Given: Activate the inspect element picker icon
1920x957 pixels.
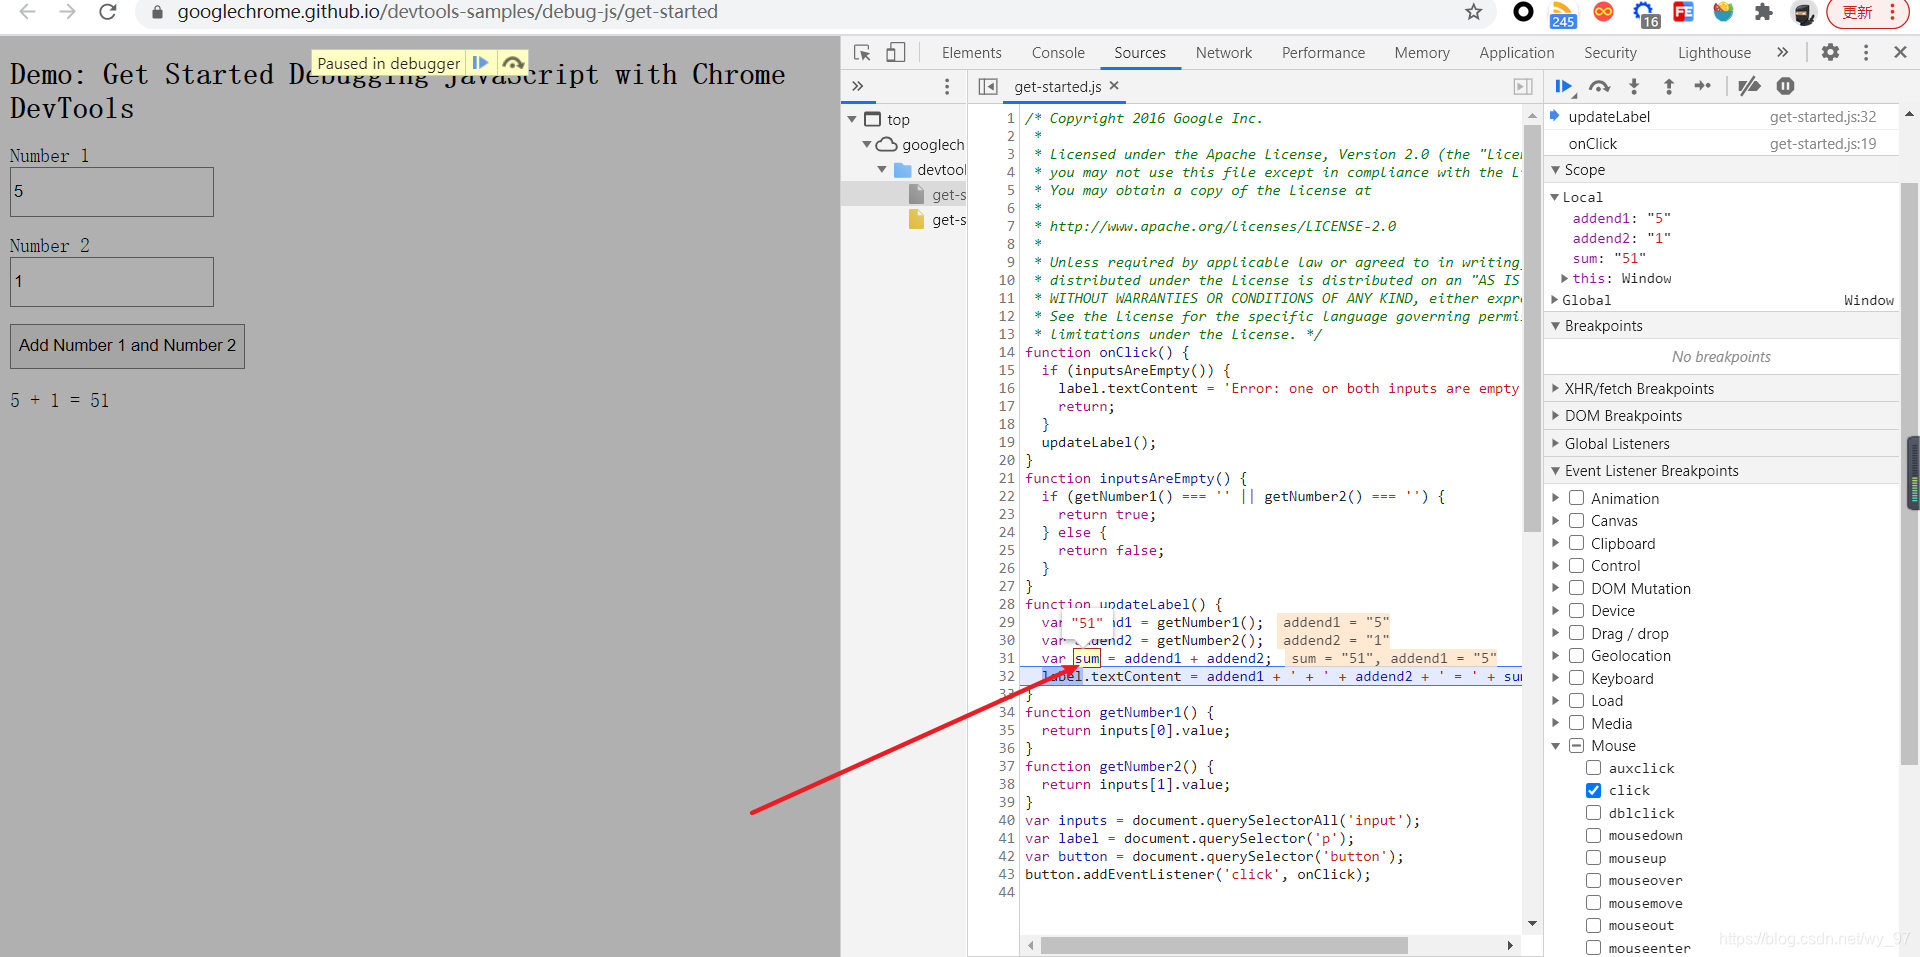Looking at the screenshot, I should pyautogui.click(x=862, y=53).
